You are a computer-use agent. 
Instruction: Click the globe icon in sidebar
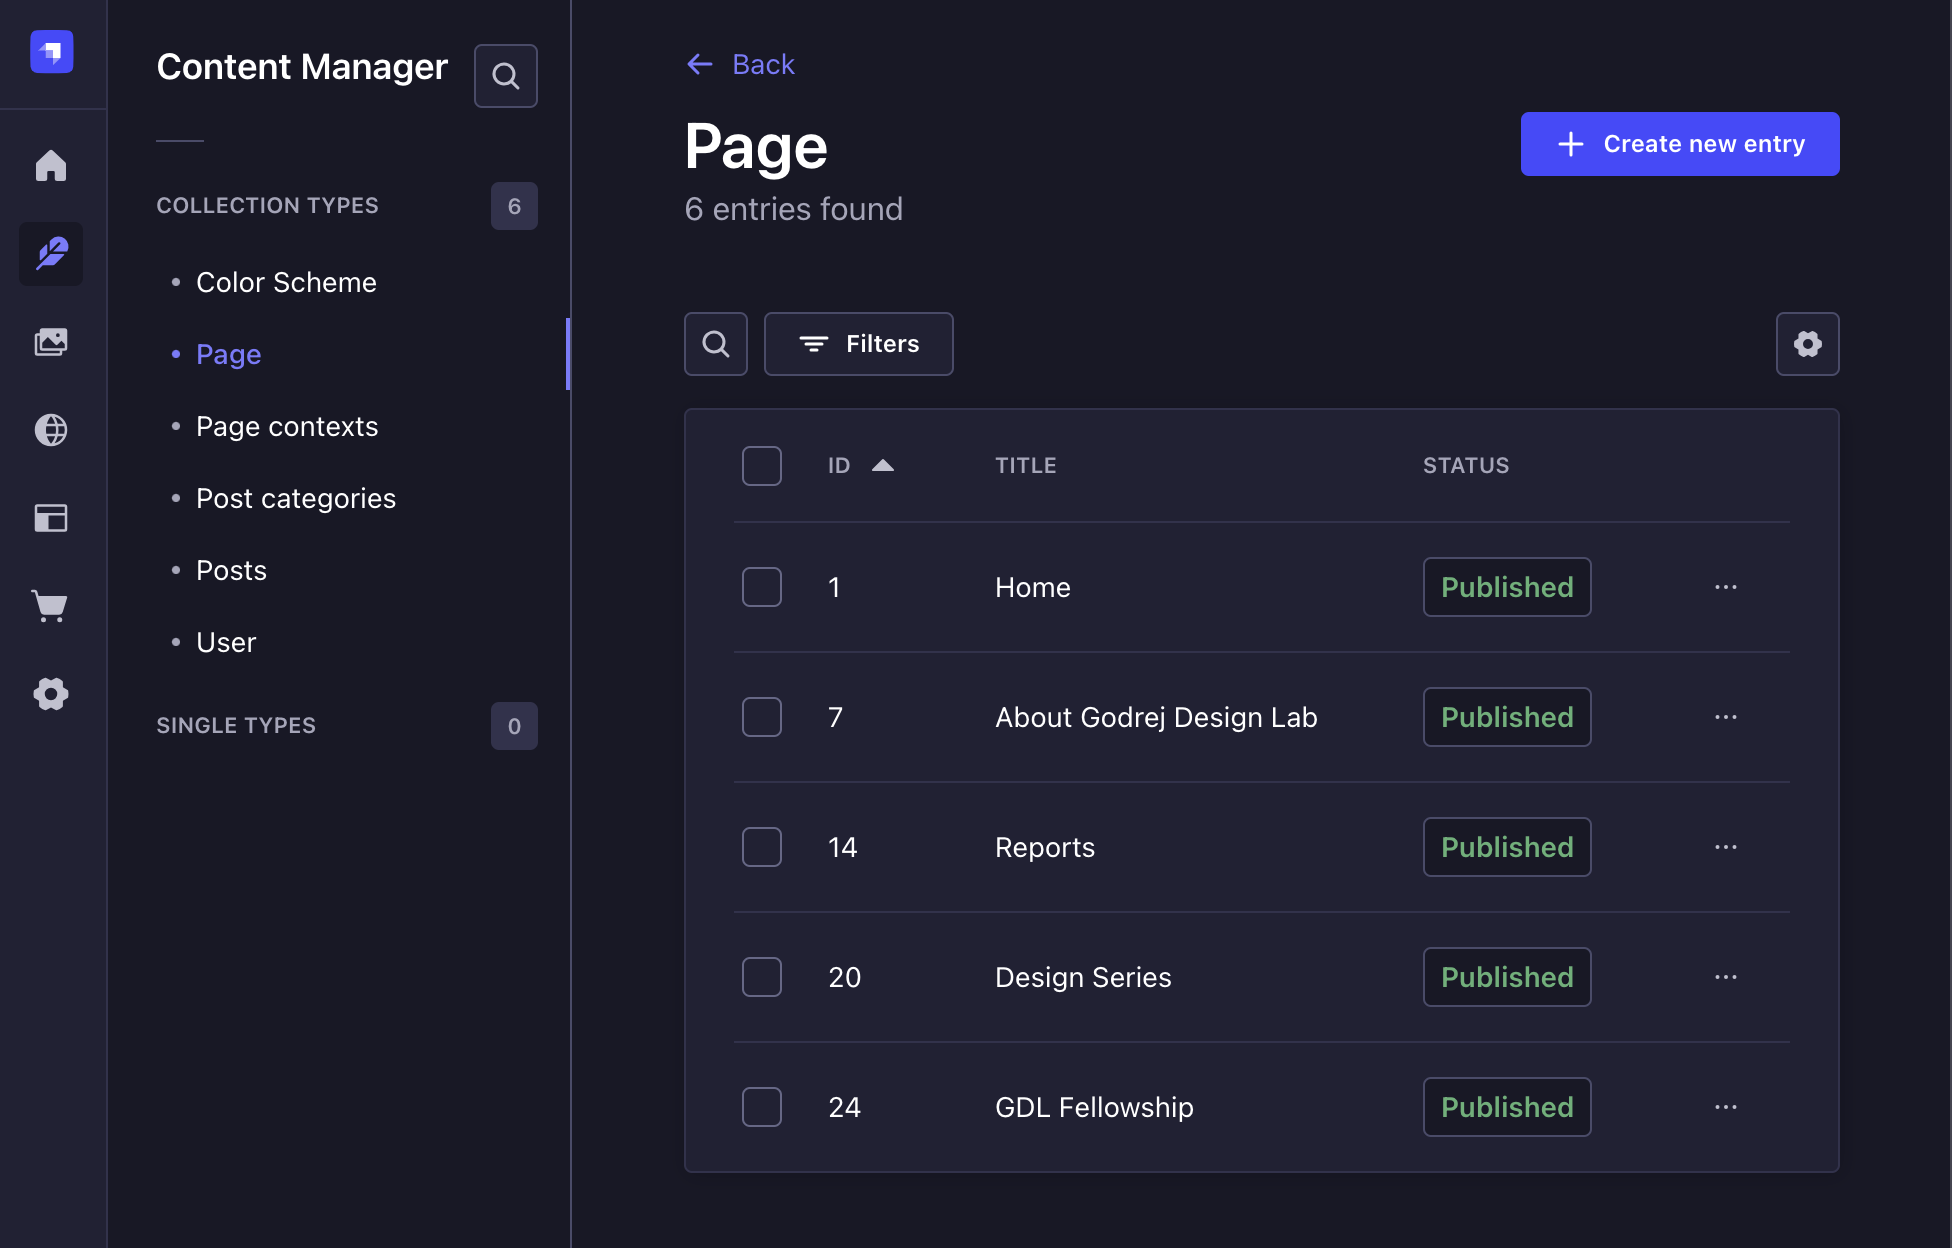(51, 430)
